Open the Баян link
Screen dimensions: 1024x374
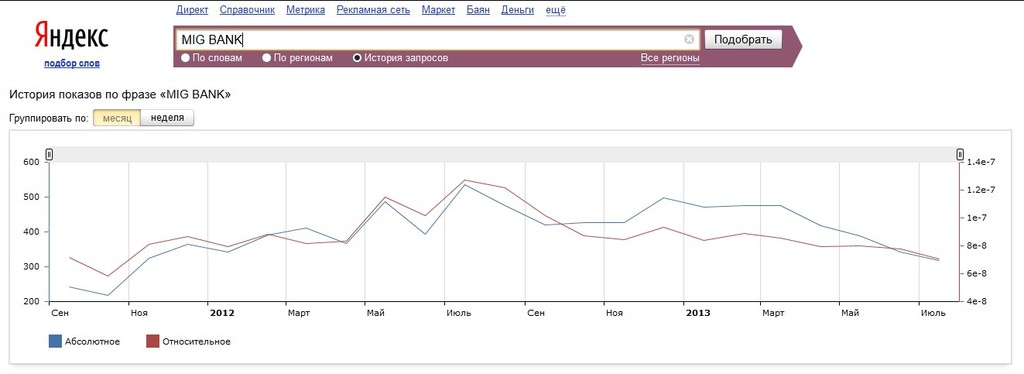pyautogui.click(x=478, y=10)
